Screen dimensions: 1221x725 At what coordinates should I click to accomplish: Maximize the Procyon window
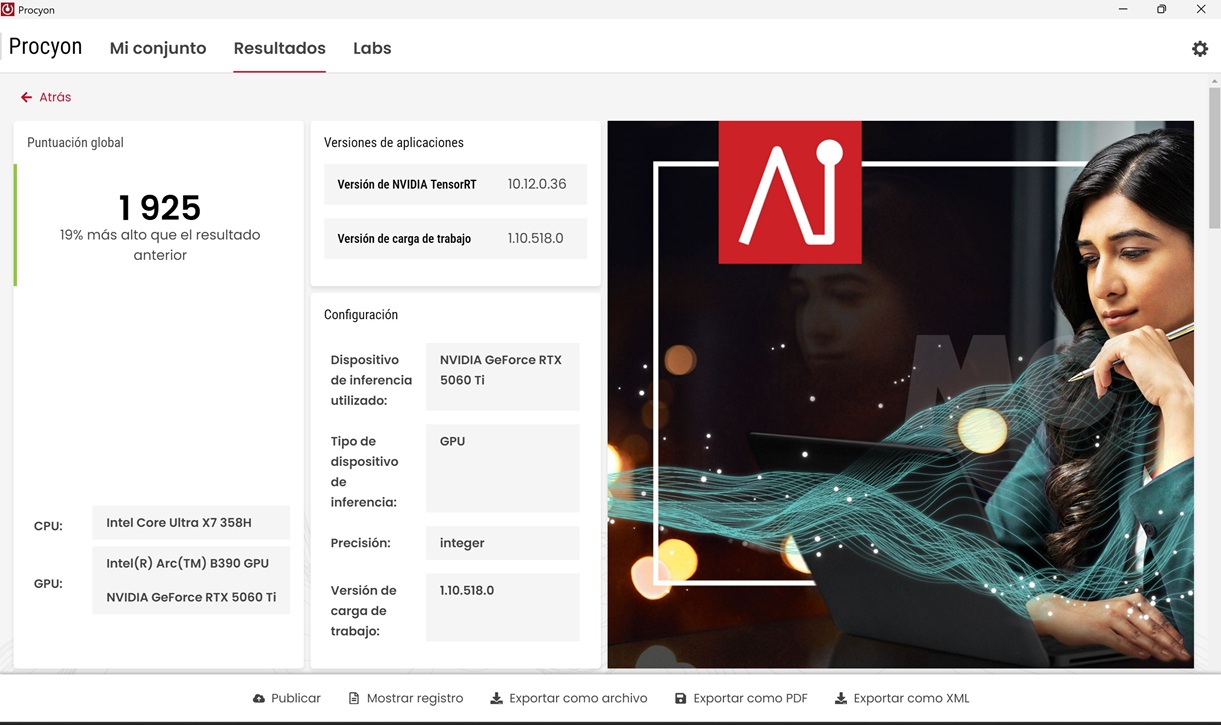pos(1161,9)
